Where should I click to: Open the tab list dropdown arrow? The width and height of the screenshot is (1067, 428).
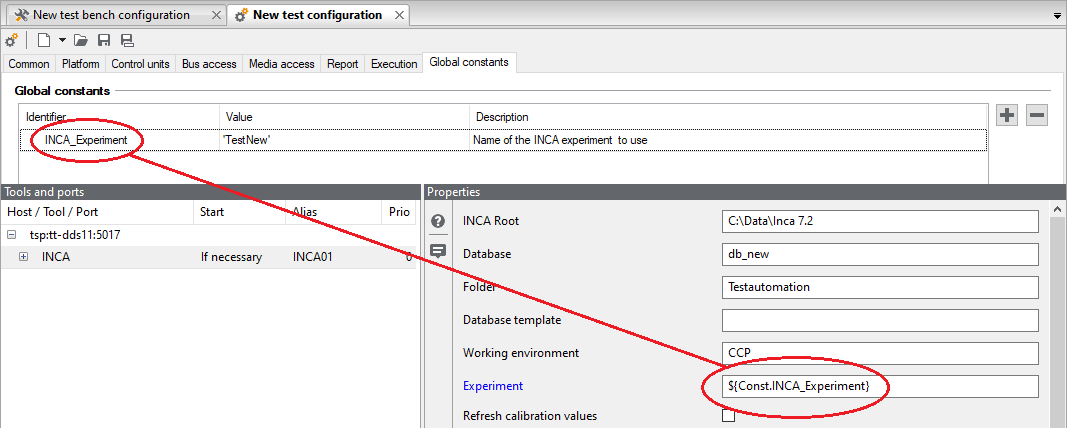1057,15
